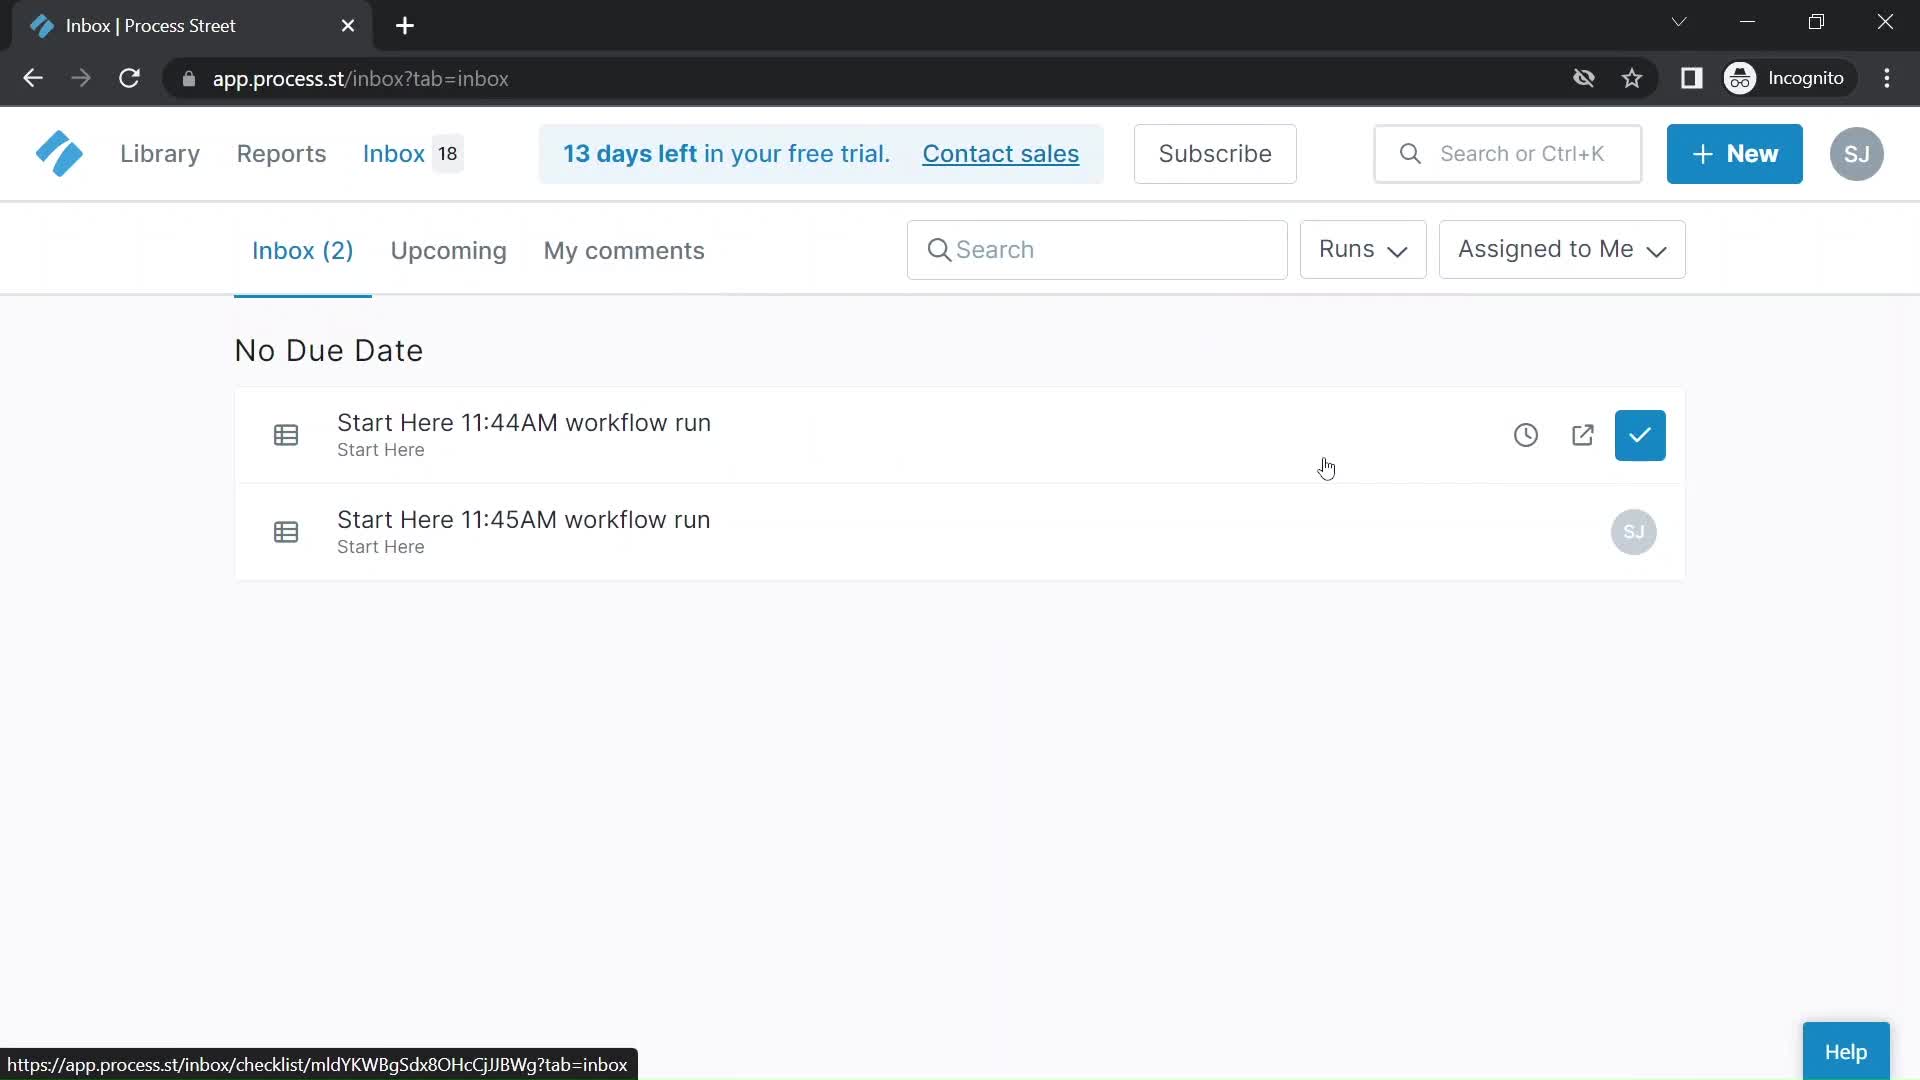Click the bookmark/star icon in browser toolbar
The width and height of the screenshot is (1920, 1080).
[x=1633, y=78]
